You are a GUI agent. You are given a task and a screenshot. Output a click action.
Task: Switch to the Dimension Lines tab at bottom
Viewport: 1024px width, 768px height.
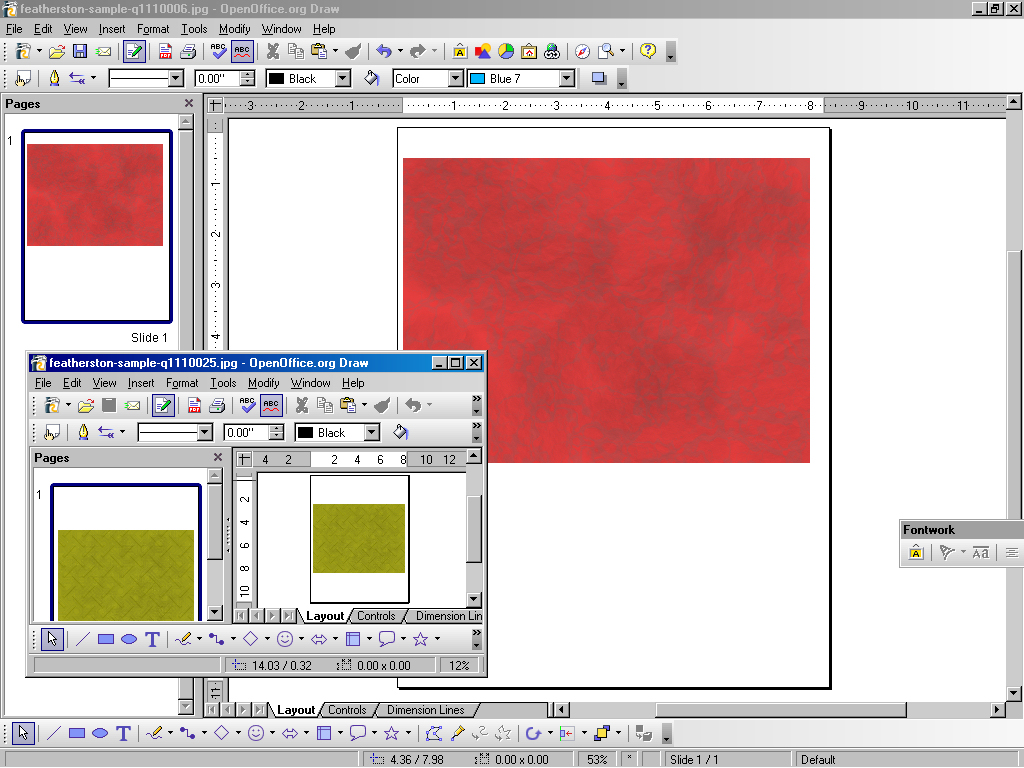425,710
